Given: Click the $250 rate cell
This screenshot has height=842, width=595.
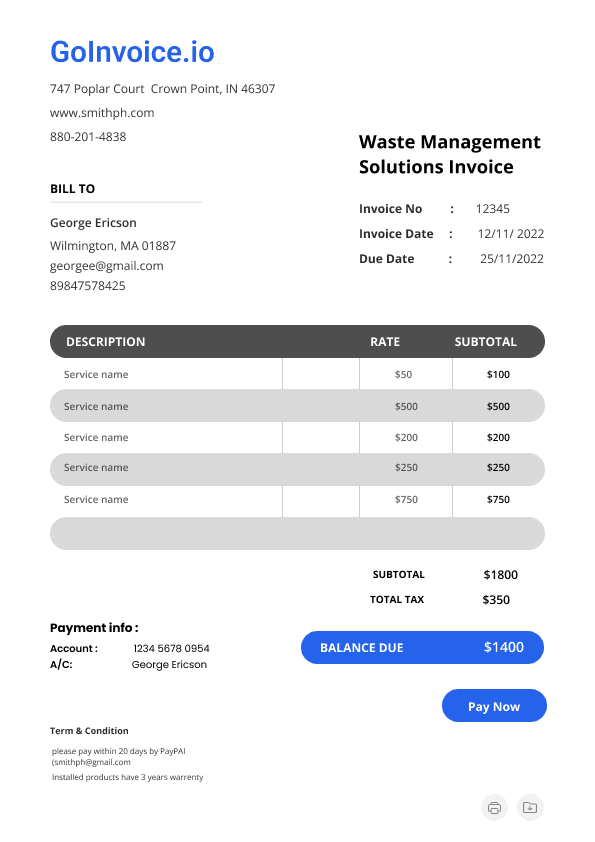Looking at the screenshot, I should (x=406, y=468).
